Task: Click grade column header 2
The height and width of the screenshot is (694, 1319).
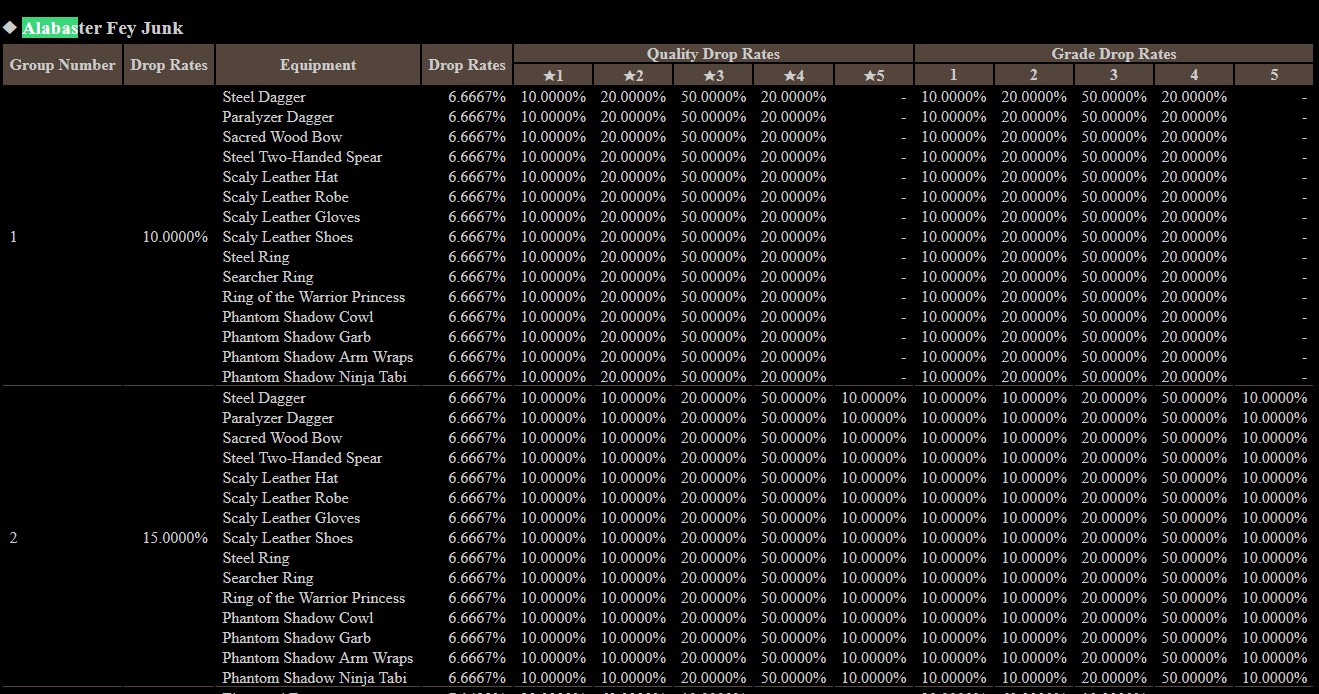Action: click(1034, 75)
